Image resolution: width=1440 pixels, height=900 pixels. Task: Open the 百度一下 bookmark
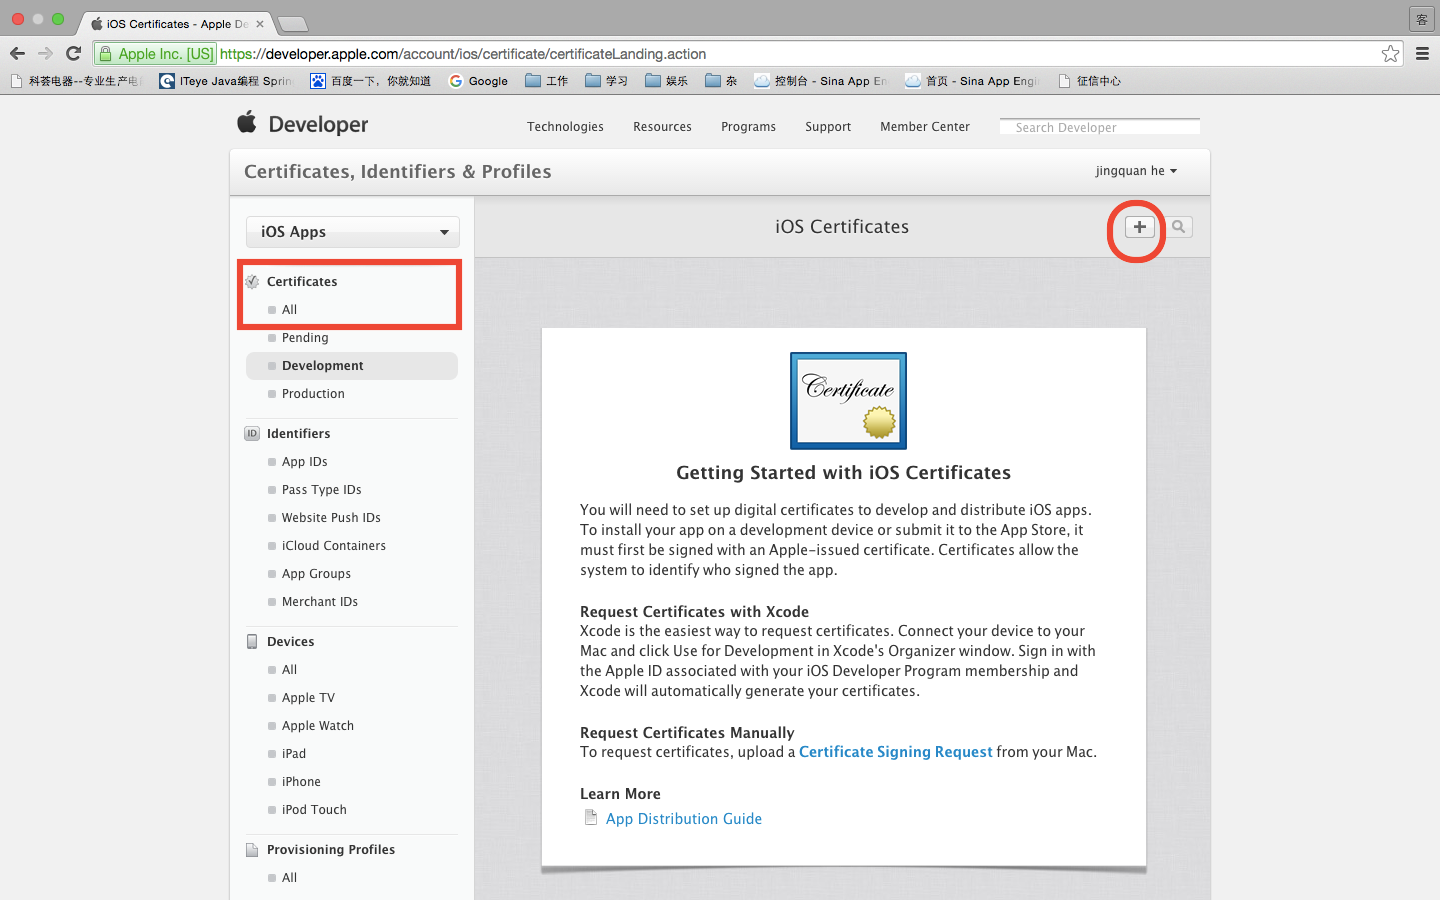pyautogui.click(x=370, y=81)
